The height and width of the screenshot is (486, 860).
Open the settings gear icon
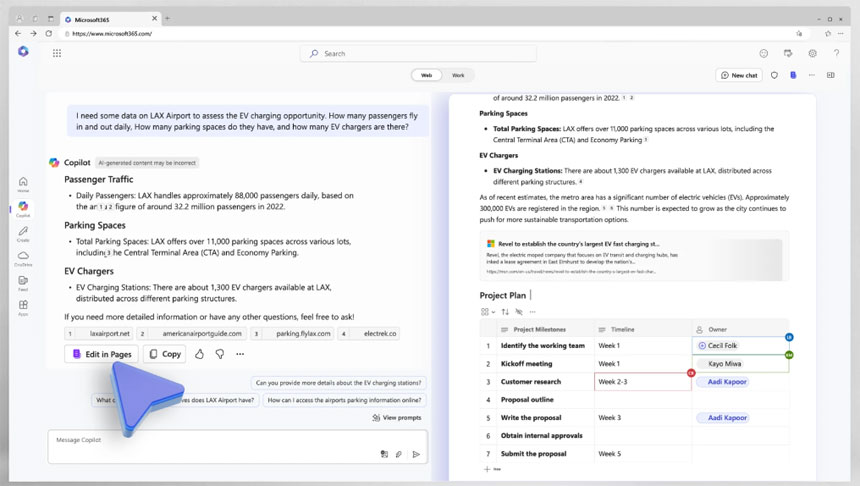(x=812, y=53)
